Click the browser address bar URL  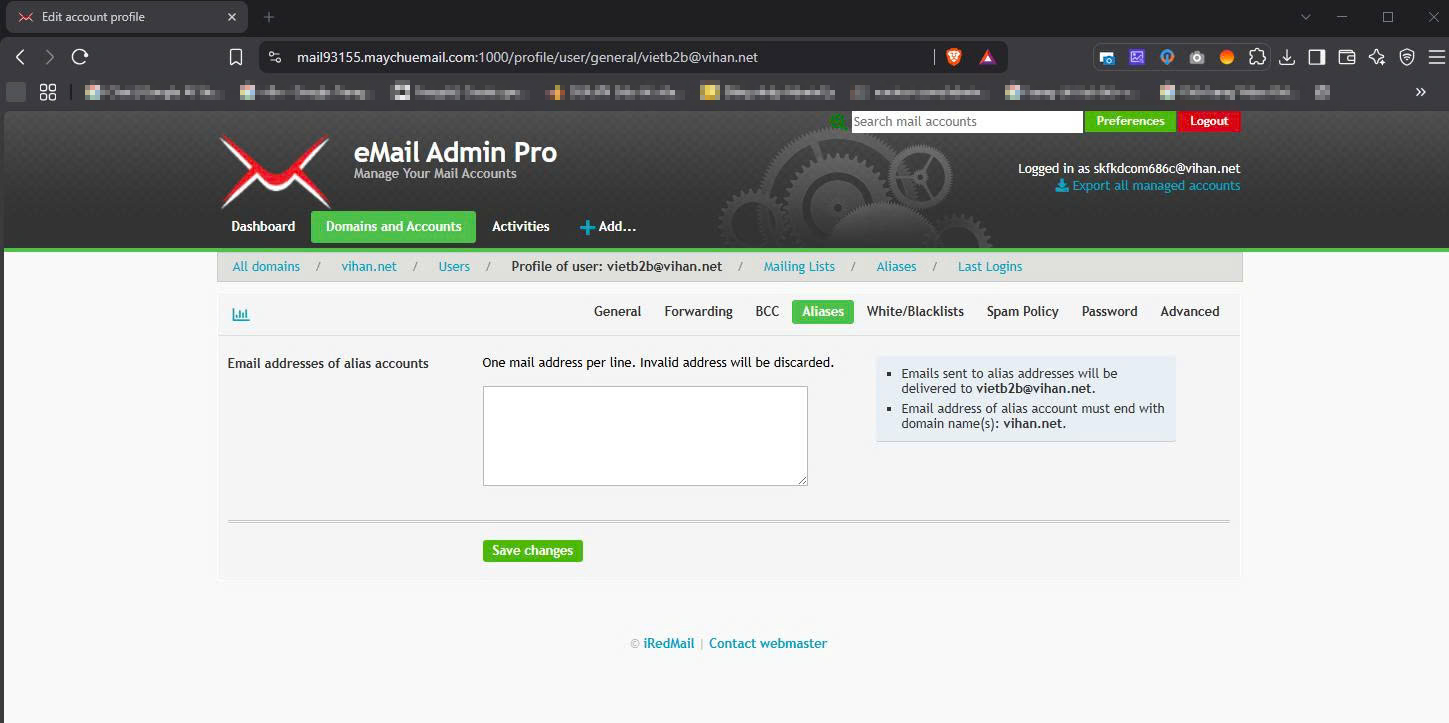(x=527, y=57)
